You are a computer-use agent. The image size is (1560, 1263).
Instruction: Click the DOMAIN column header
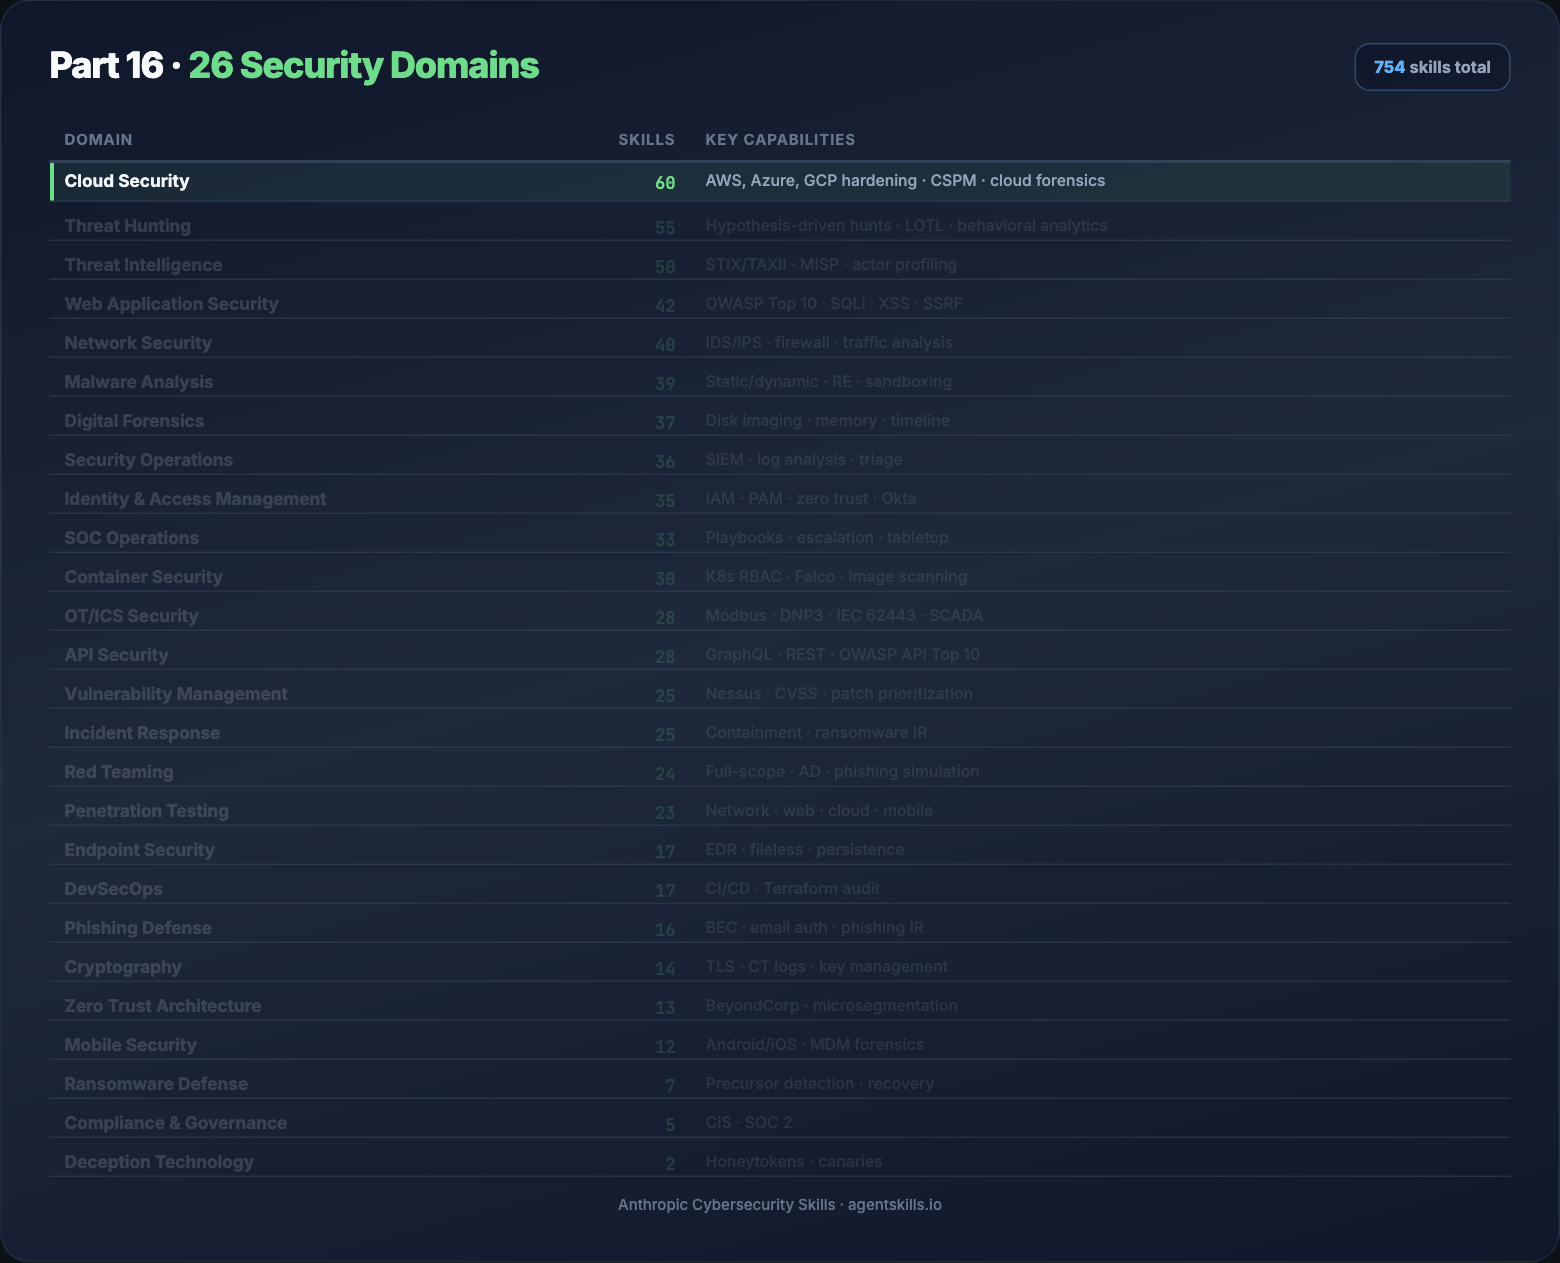[98, 140]
